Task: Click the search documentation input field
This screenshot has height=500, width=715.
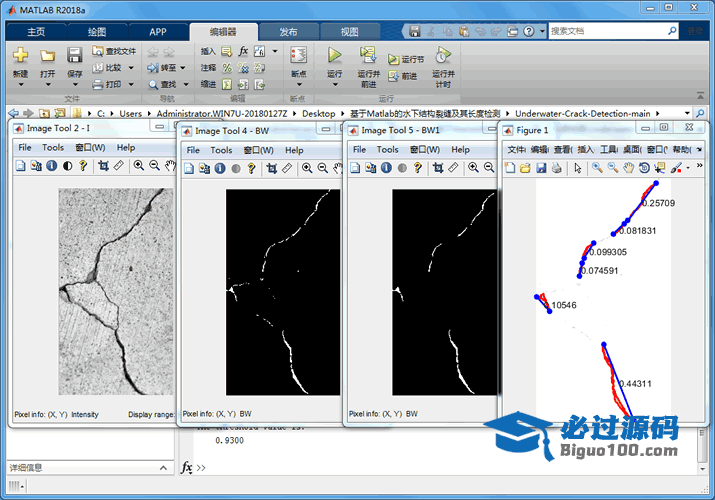Action: click(608, 31)
